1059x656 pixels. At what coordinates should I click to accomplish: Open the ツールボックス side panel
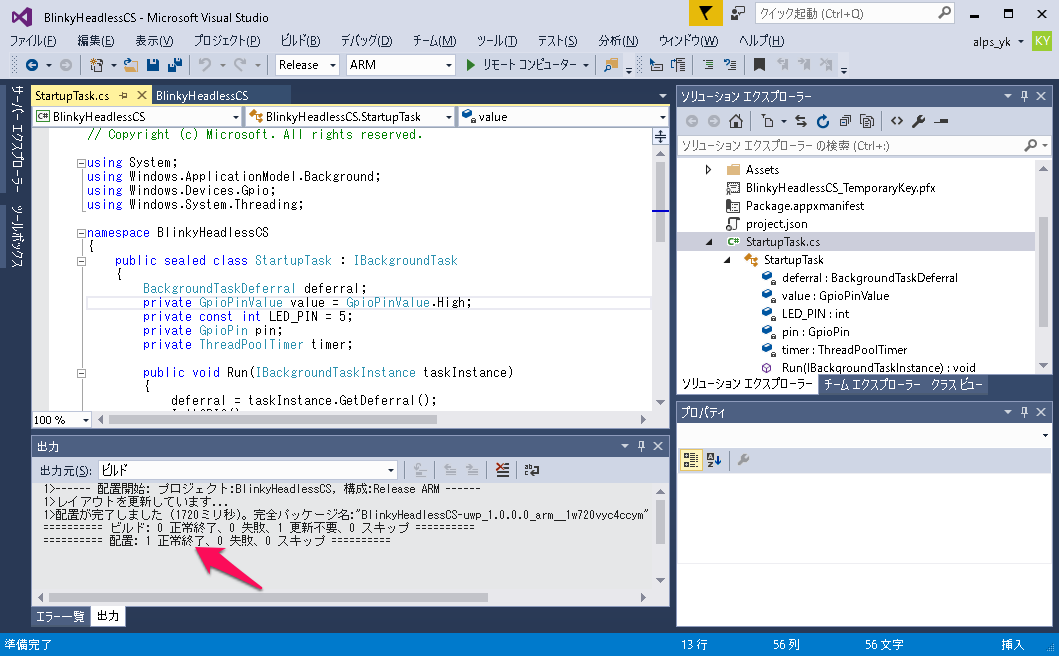pos(18,236)
